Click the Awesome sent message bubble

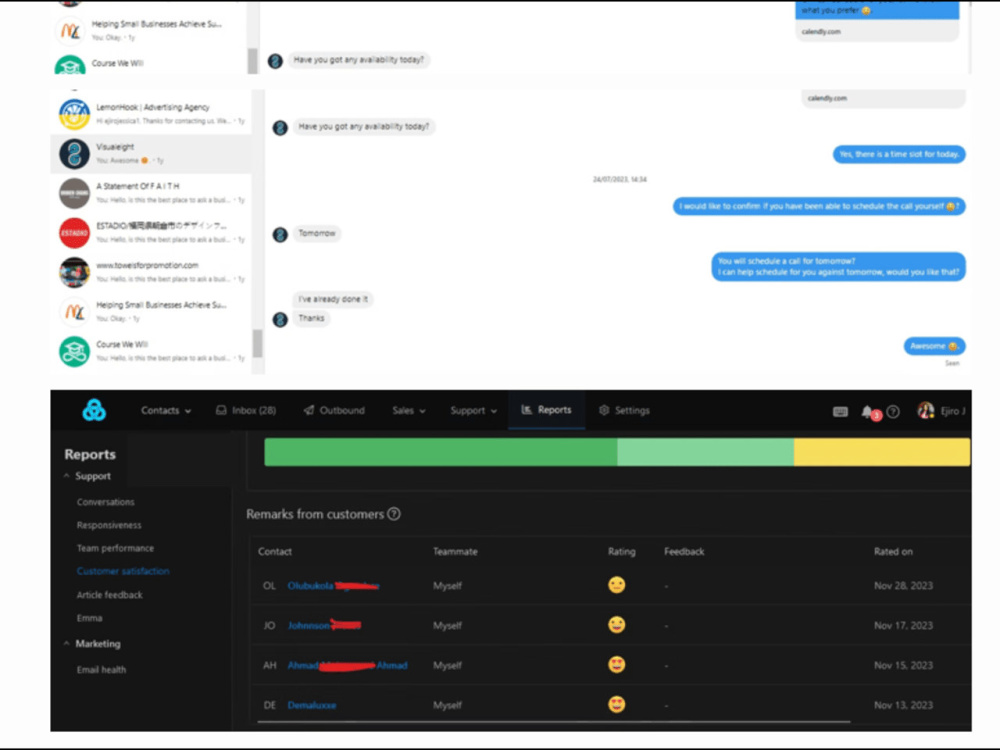[934, 346]
